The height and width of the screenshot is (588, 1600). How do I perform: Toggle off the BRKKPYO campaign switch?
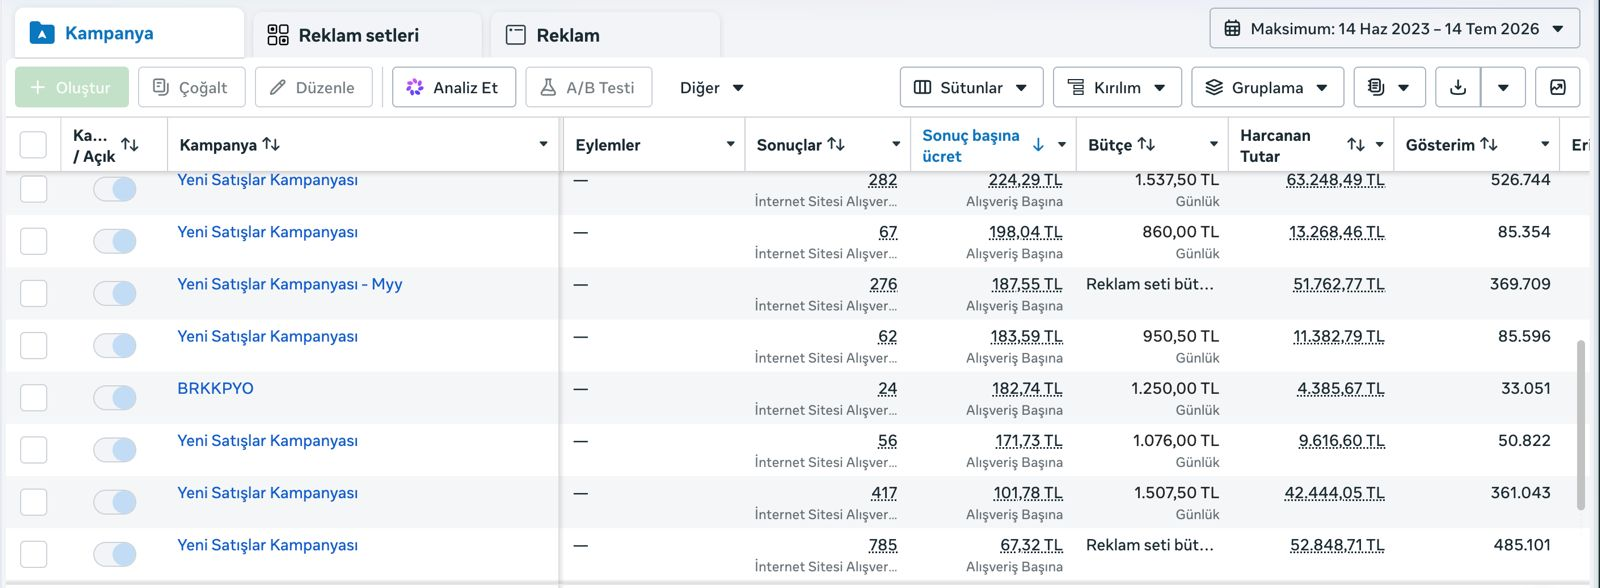click(115, 398)
